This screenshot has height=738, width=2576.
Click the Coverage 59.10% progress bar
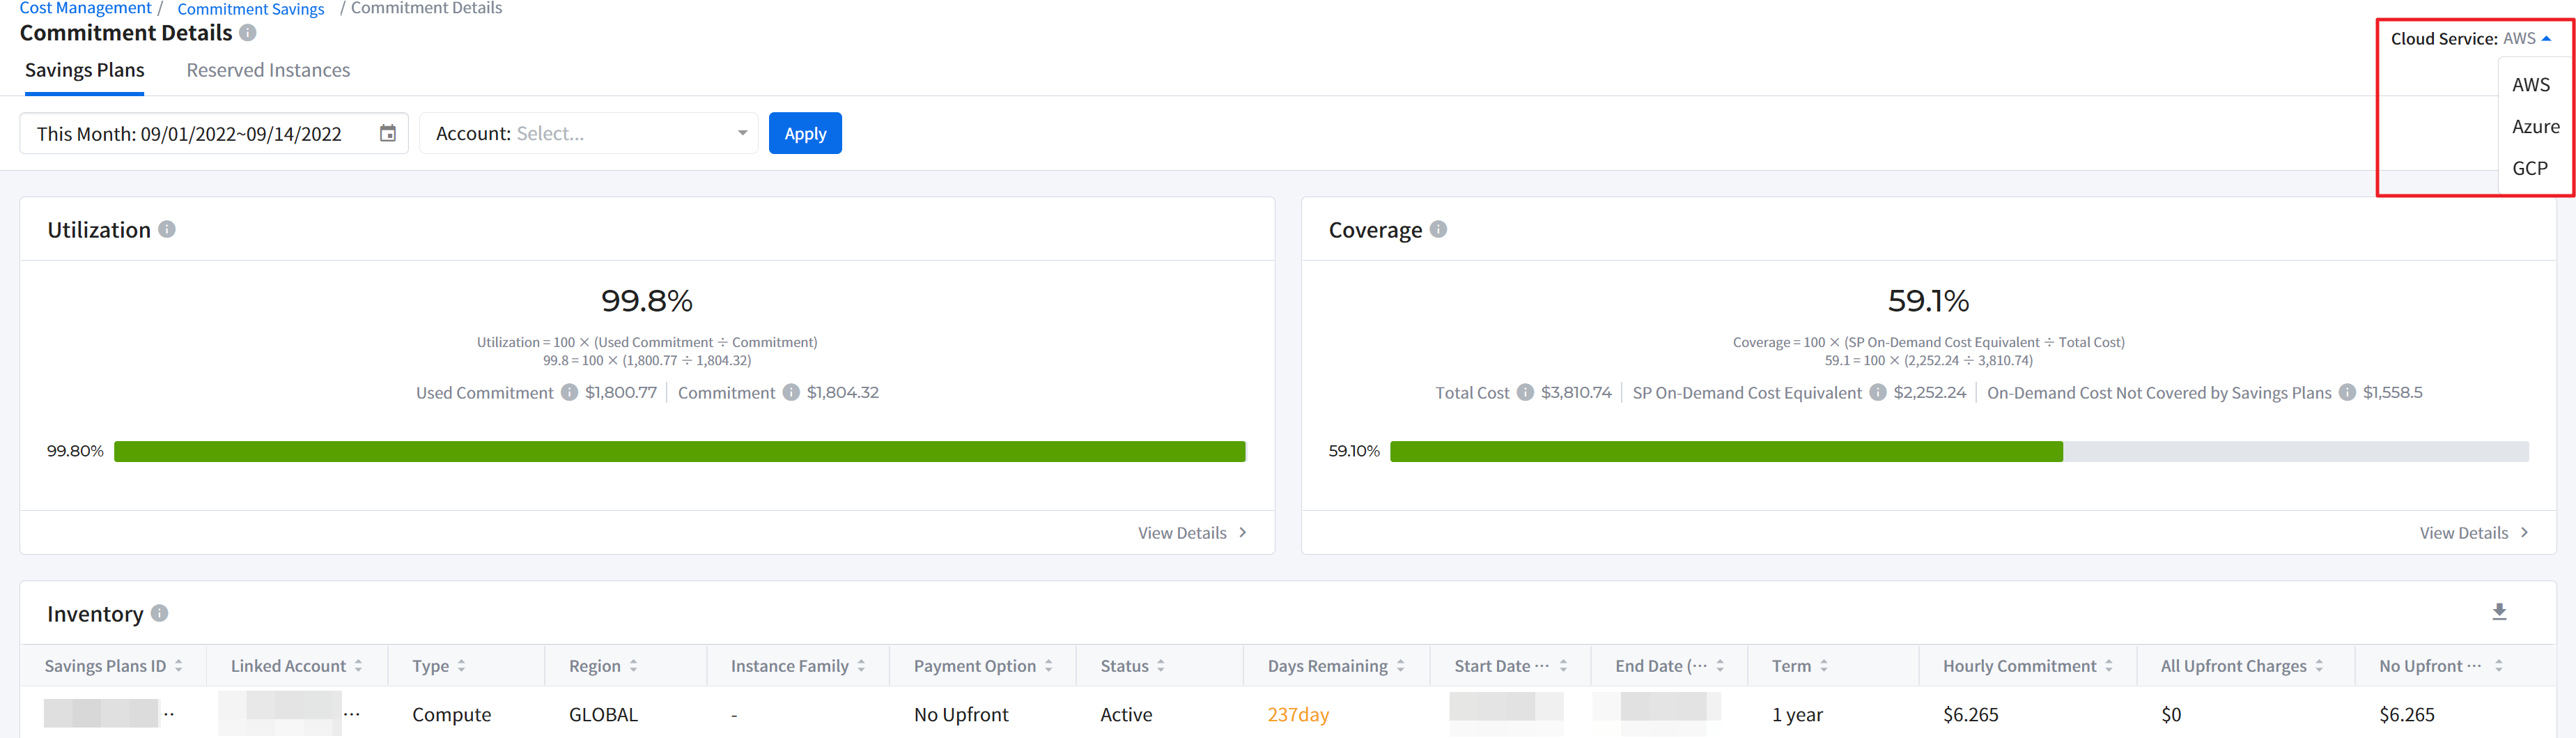pos(1958,451)
